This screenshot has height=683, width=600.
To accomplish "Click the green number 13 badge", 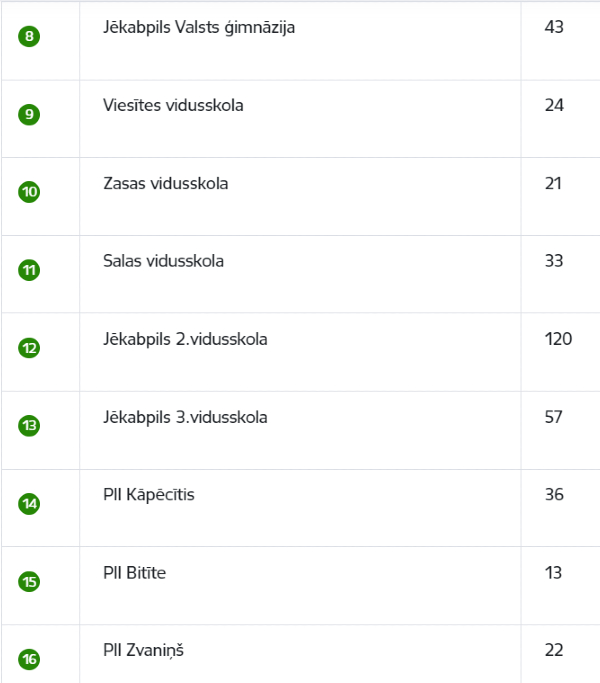I will tap(29, 426).
